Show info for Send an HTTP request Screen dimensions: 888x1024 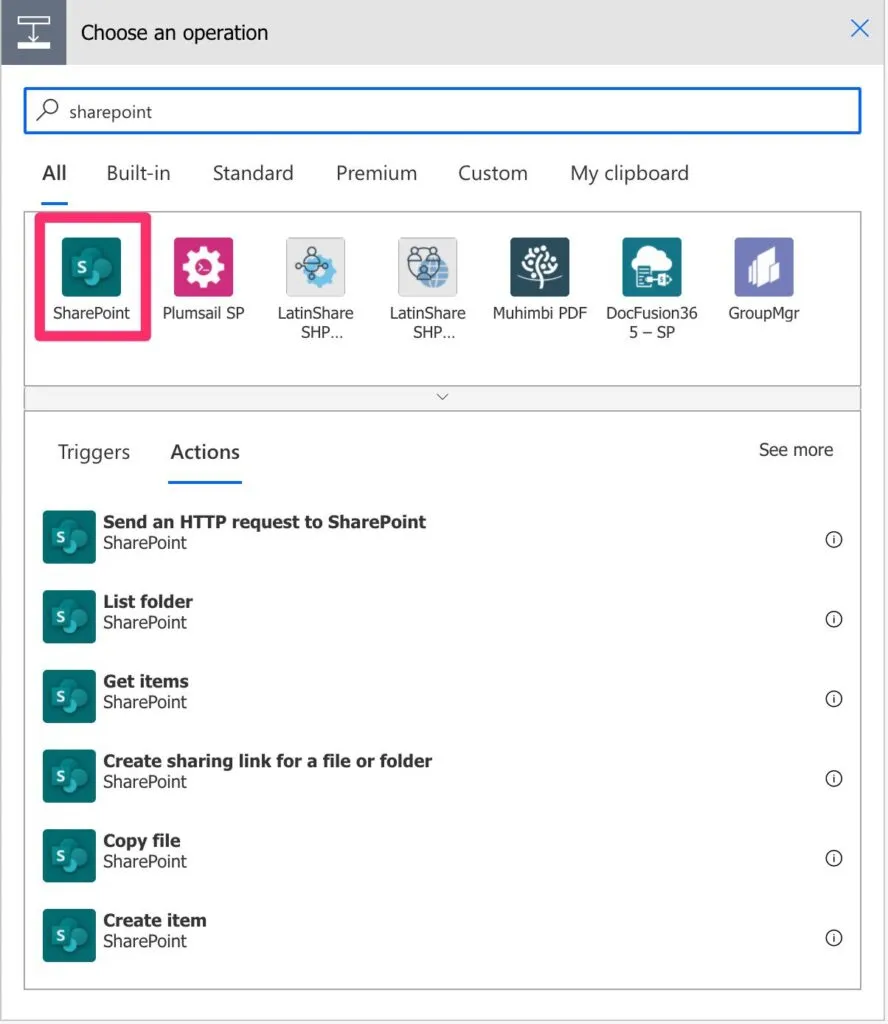[833, 540]
